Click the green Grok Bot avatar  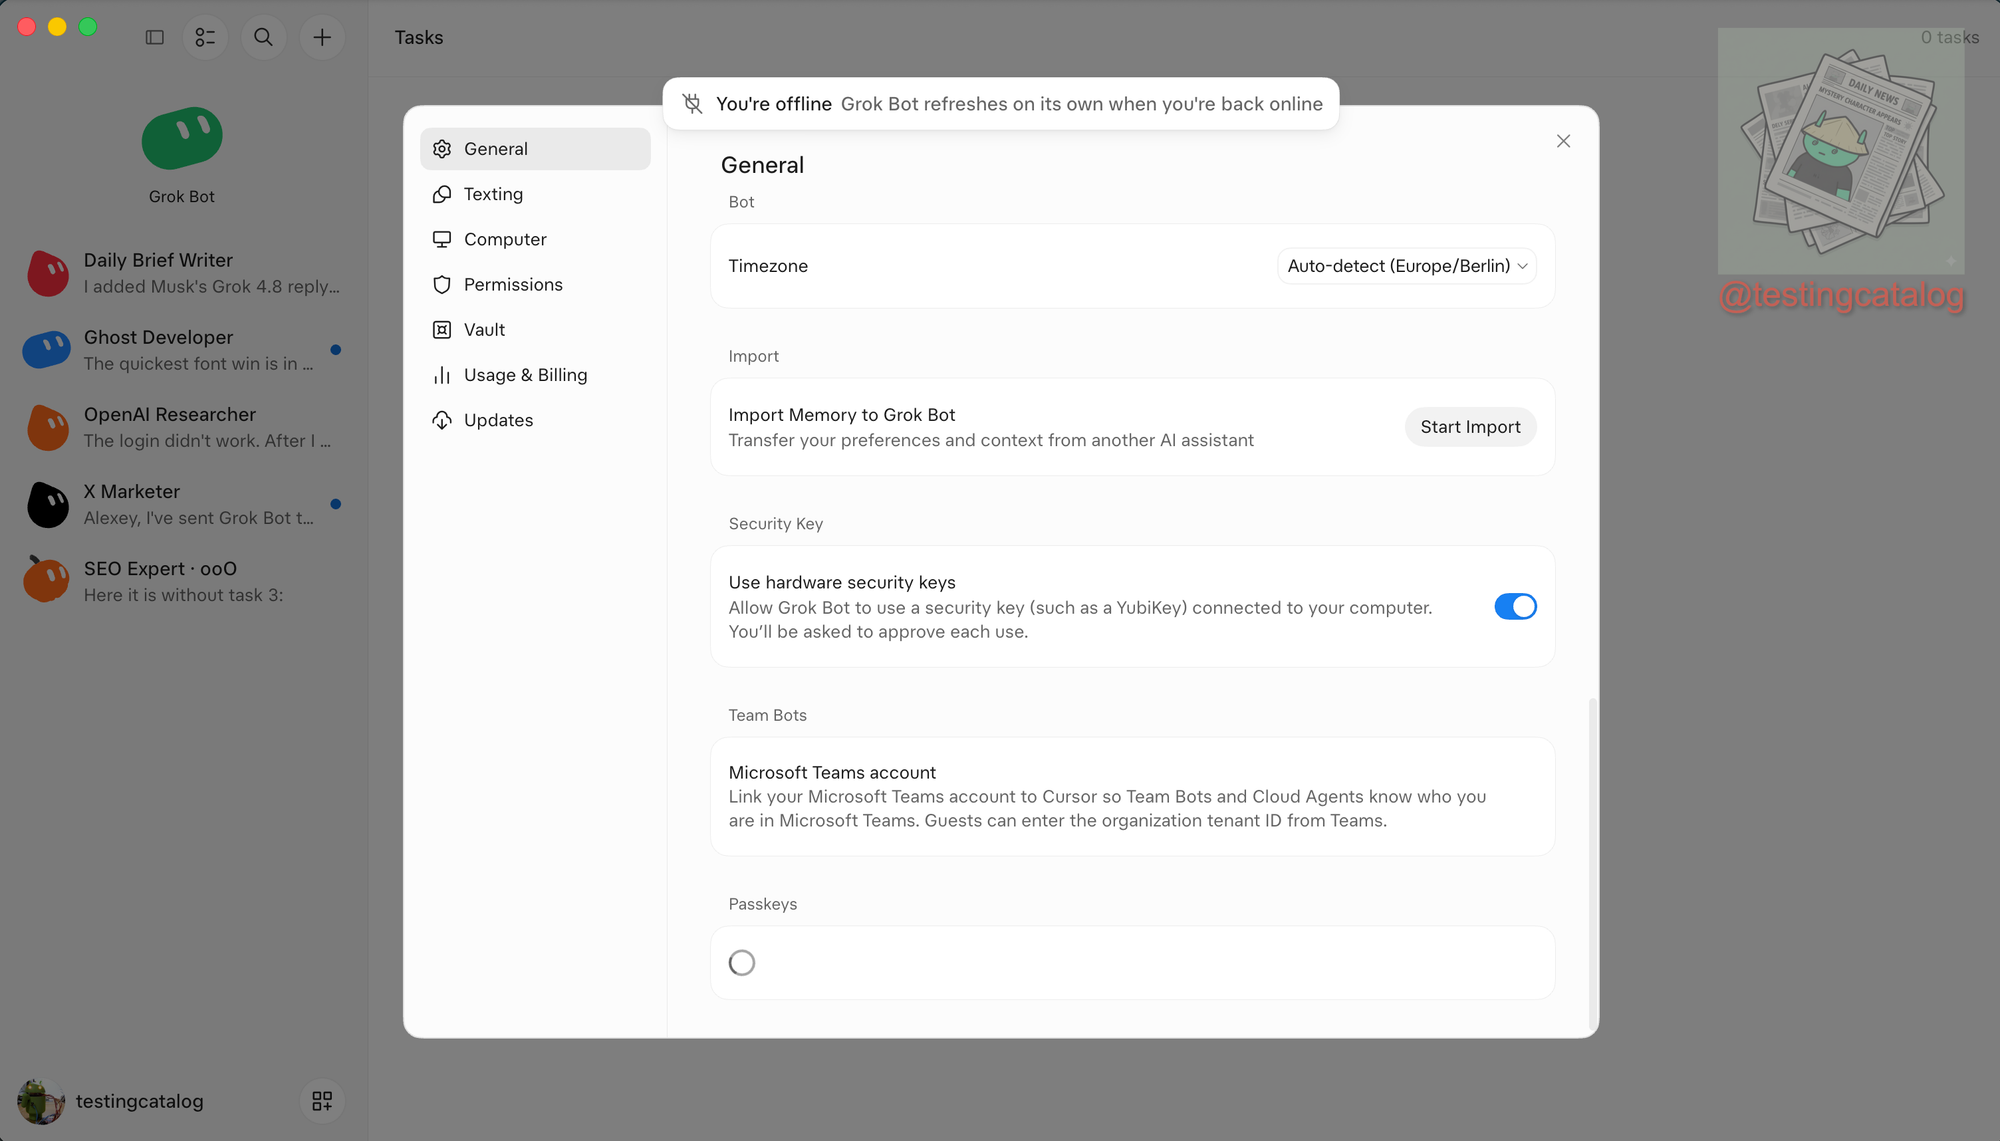tap(182, 138)
